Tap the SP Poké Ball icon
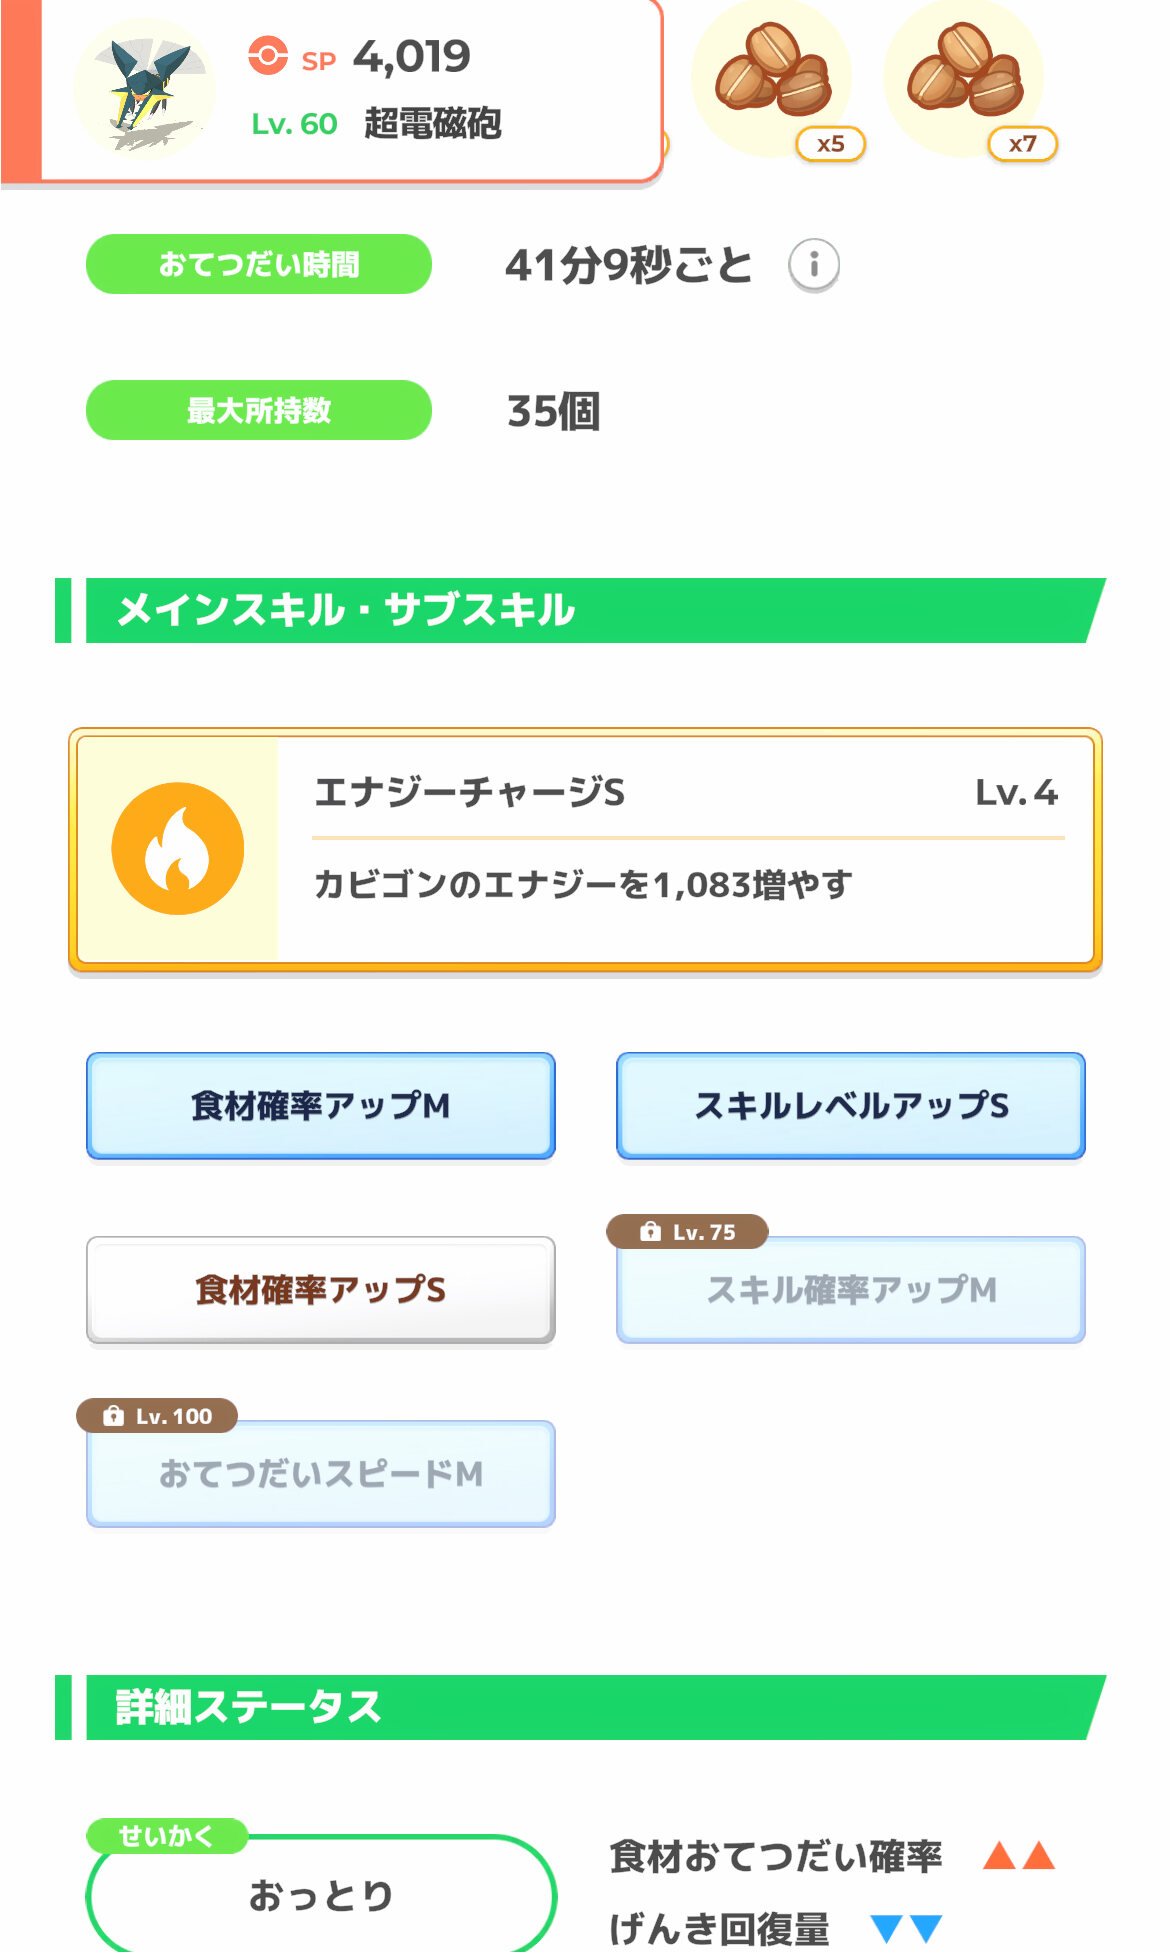Viewport: 1170px width, 1952px height. 268,56
